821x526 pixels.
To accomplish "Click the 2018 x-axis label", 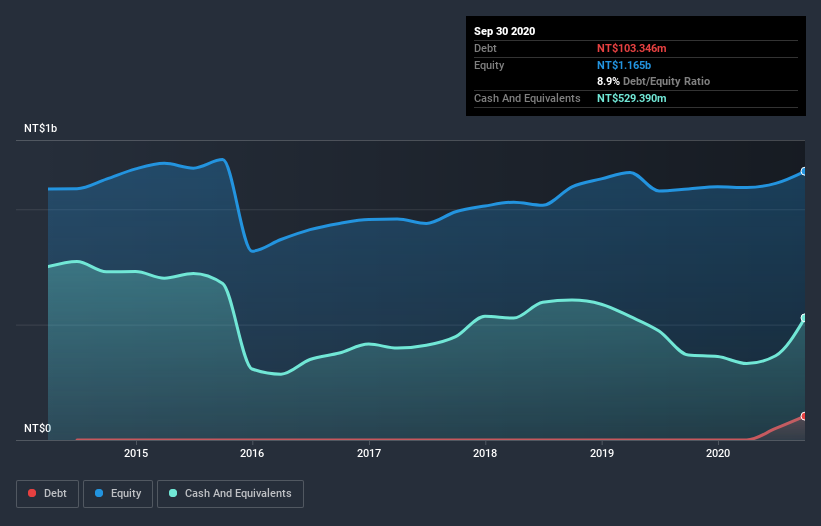I will [485, 453].
